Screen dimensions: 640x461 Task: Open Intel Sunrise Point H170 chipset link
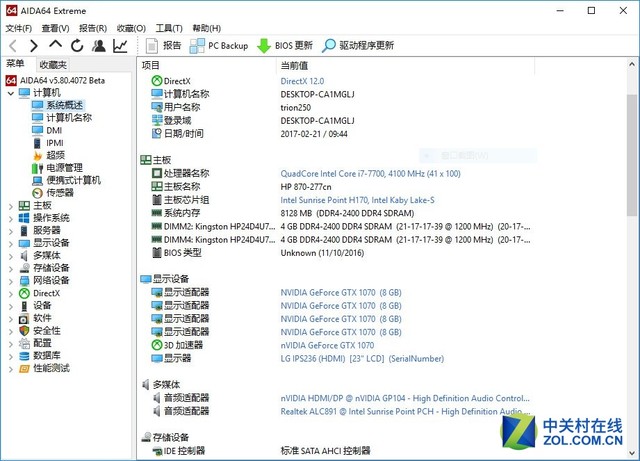357,200
